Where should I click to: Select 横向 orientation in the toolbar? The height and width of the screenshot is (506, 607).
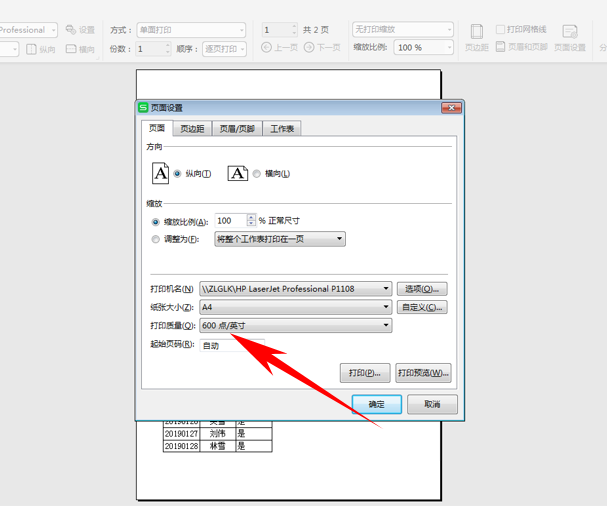(80, 49)
